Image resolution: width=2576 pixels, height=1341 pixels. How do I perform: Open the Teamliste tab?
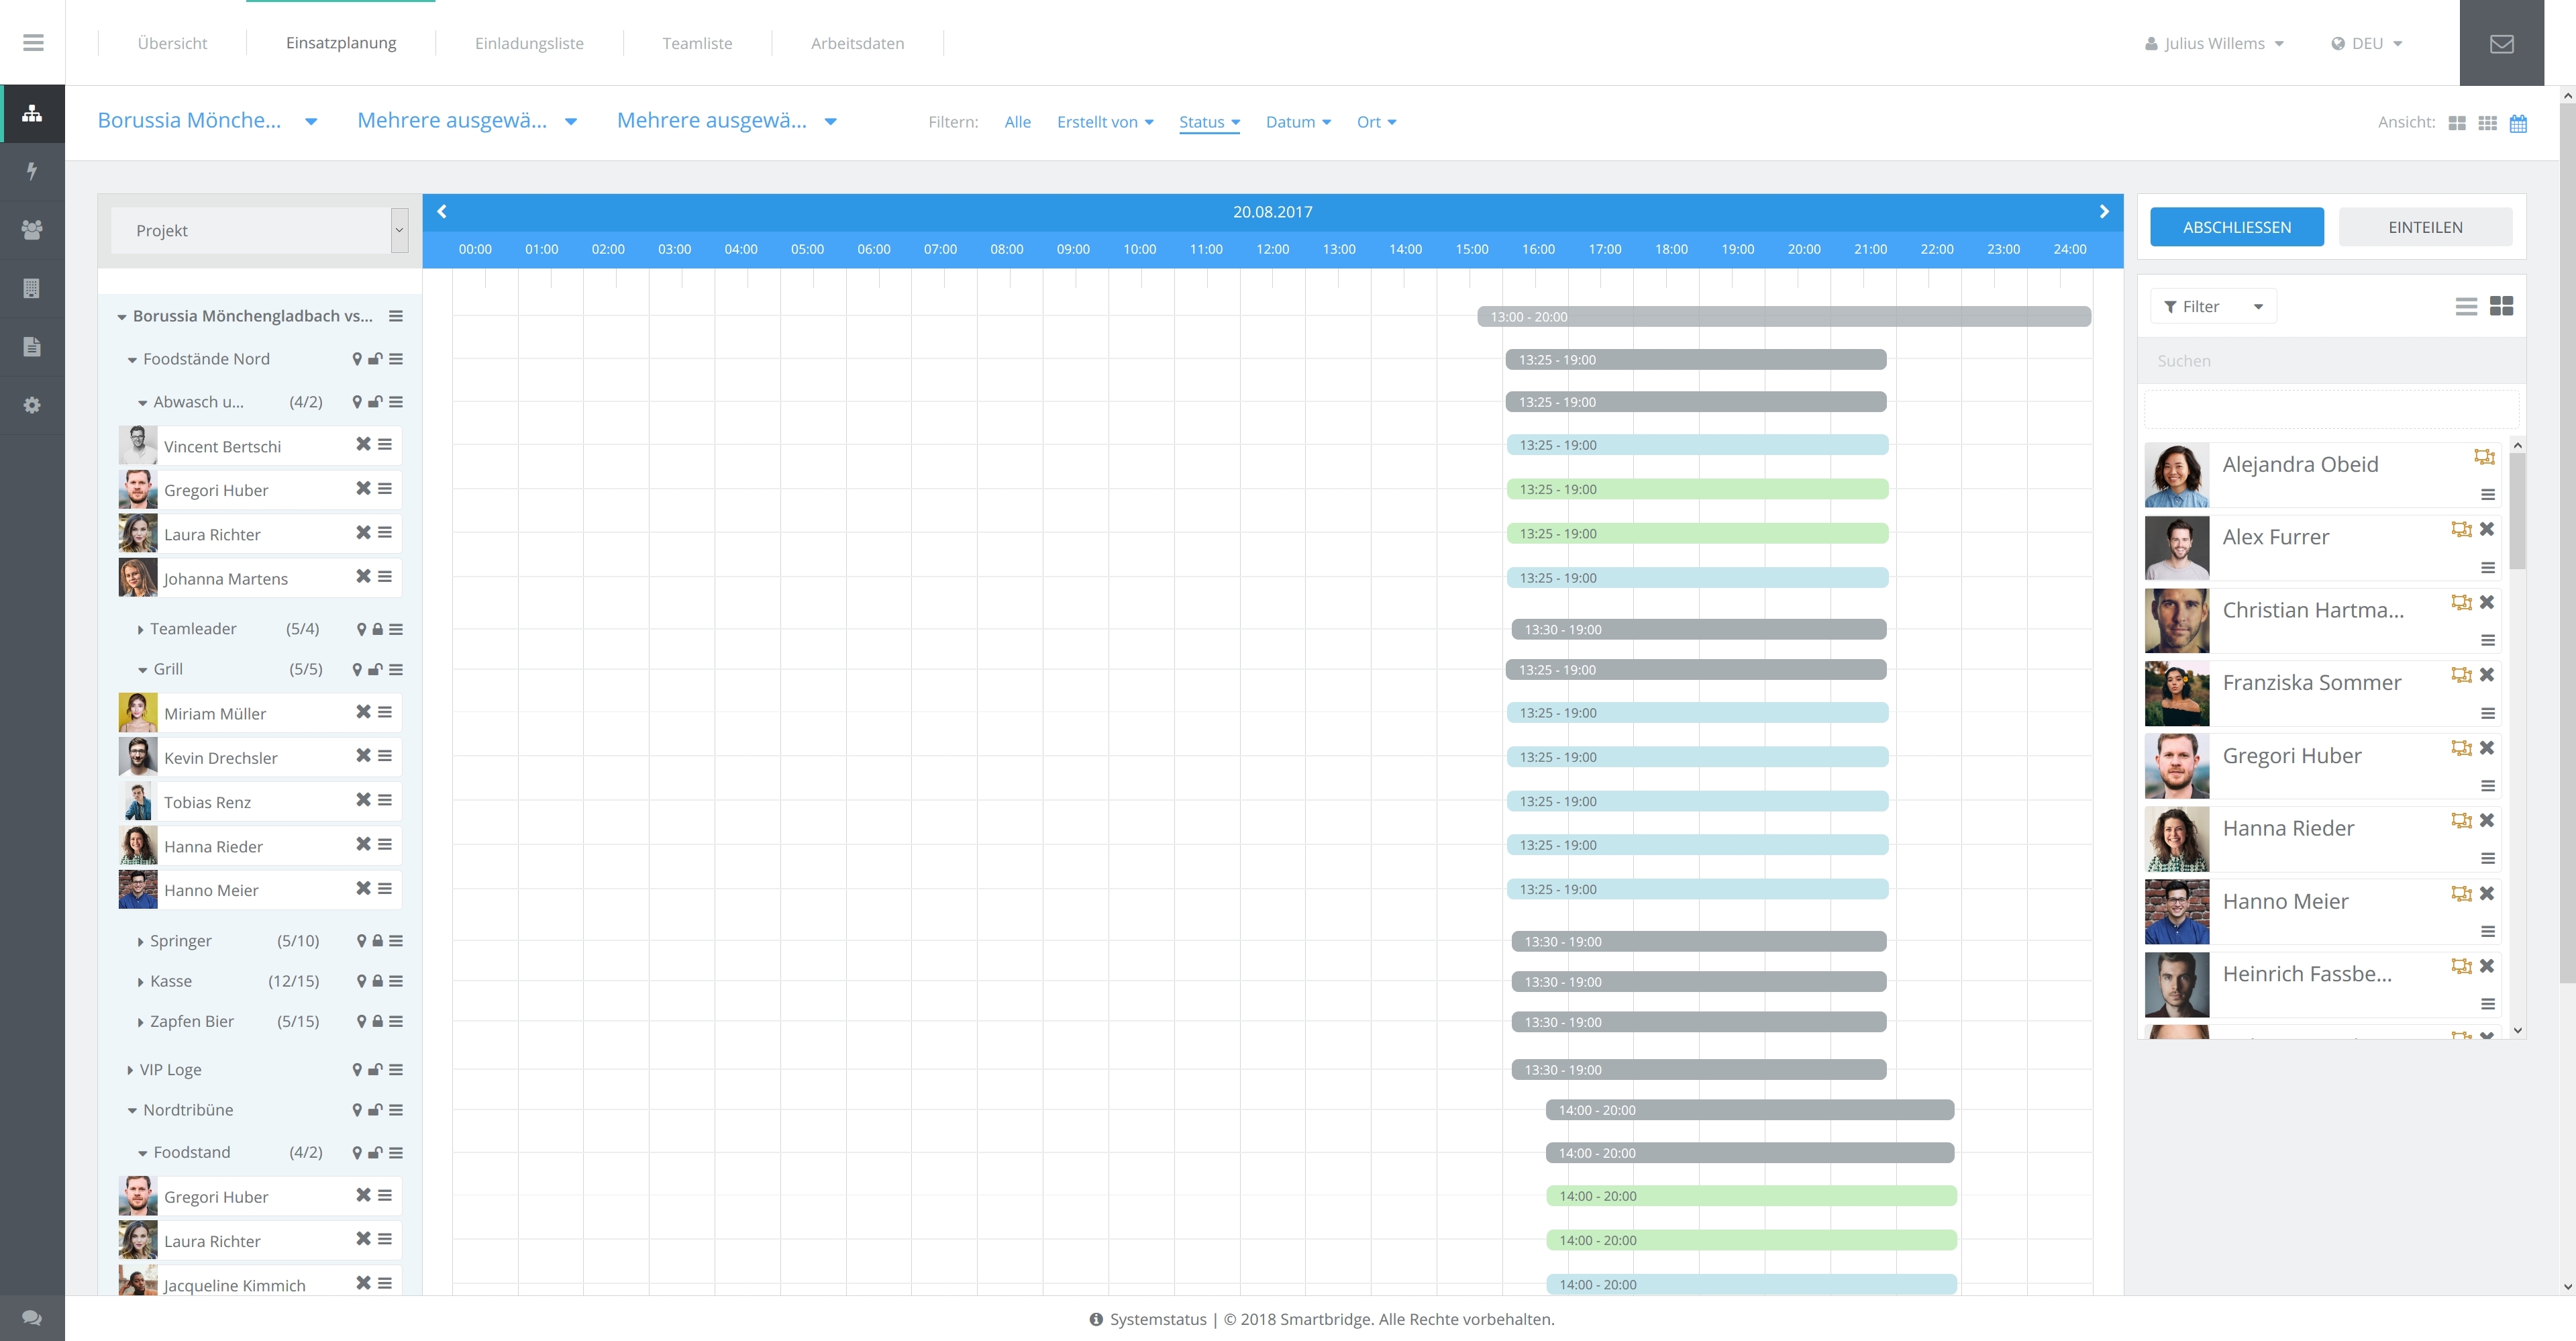coord(697,43)
